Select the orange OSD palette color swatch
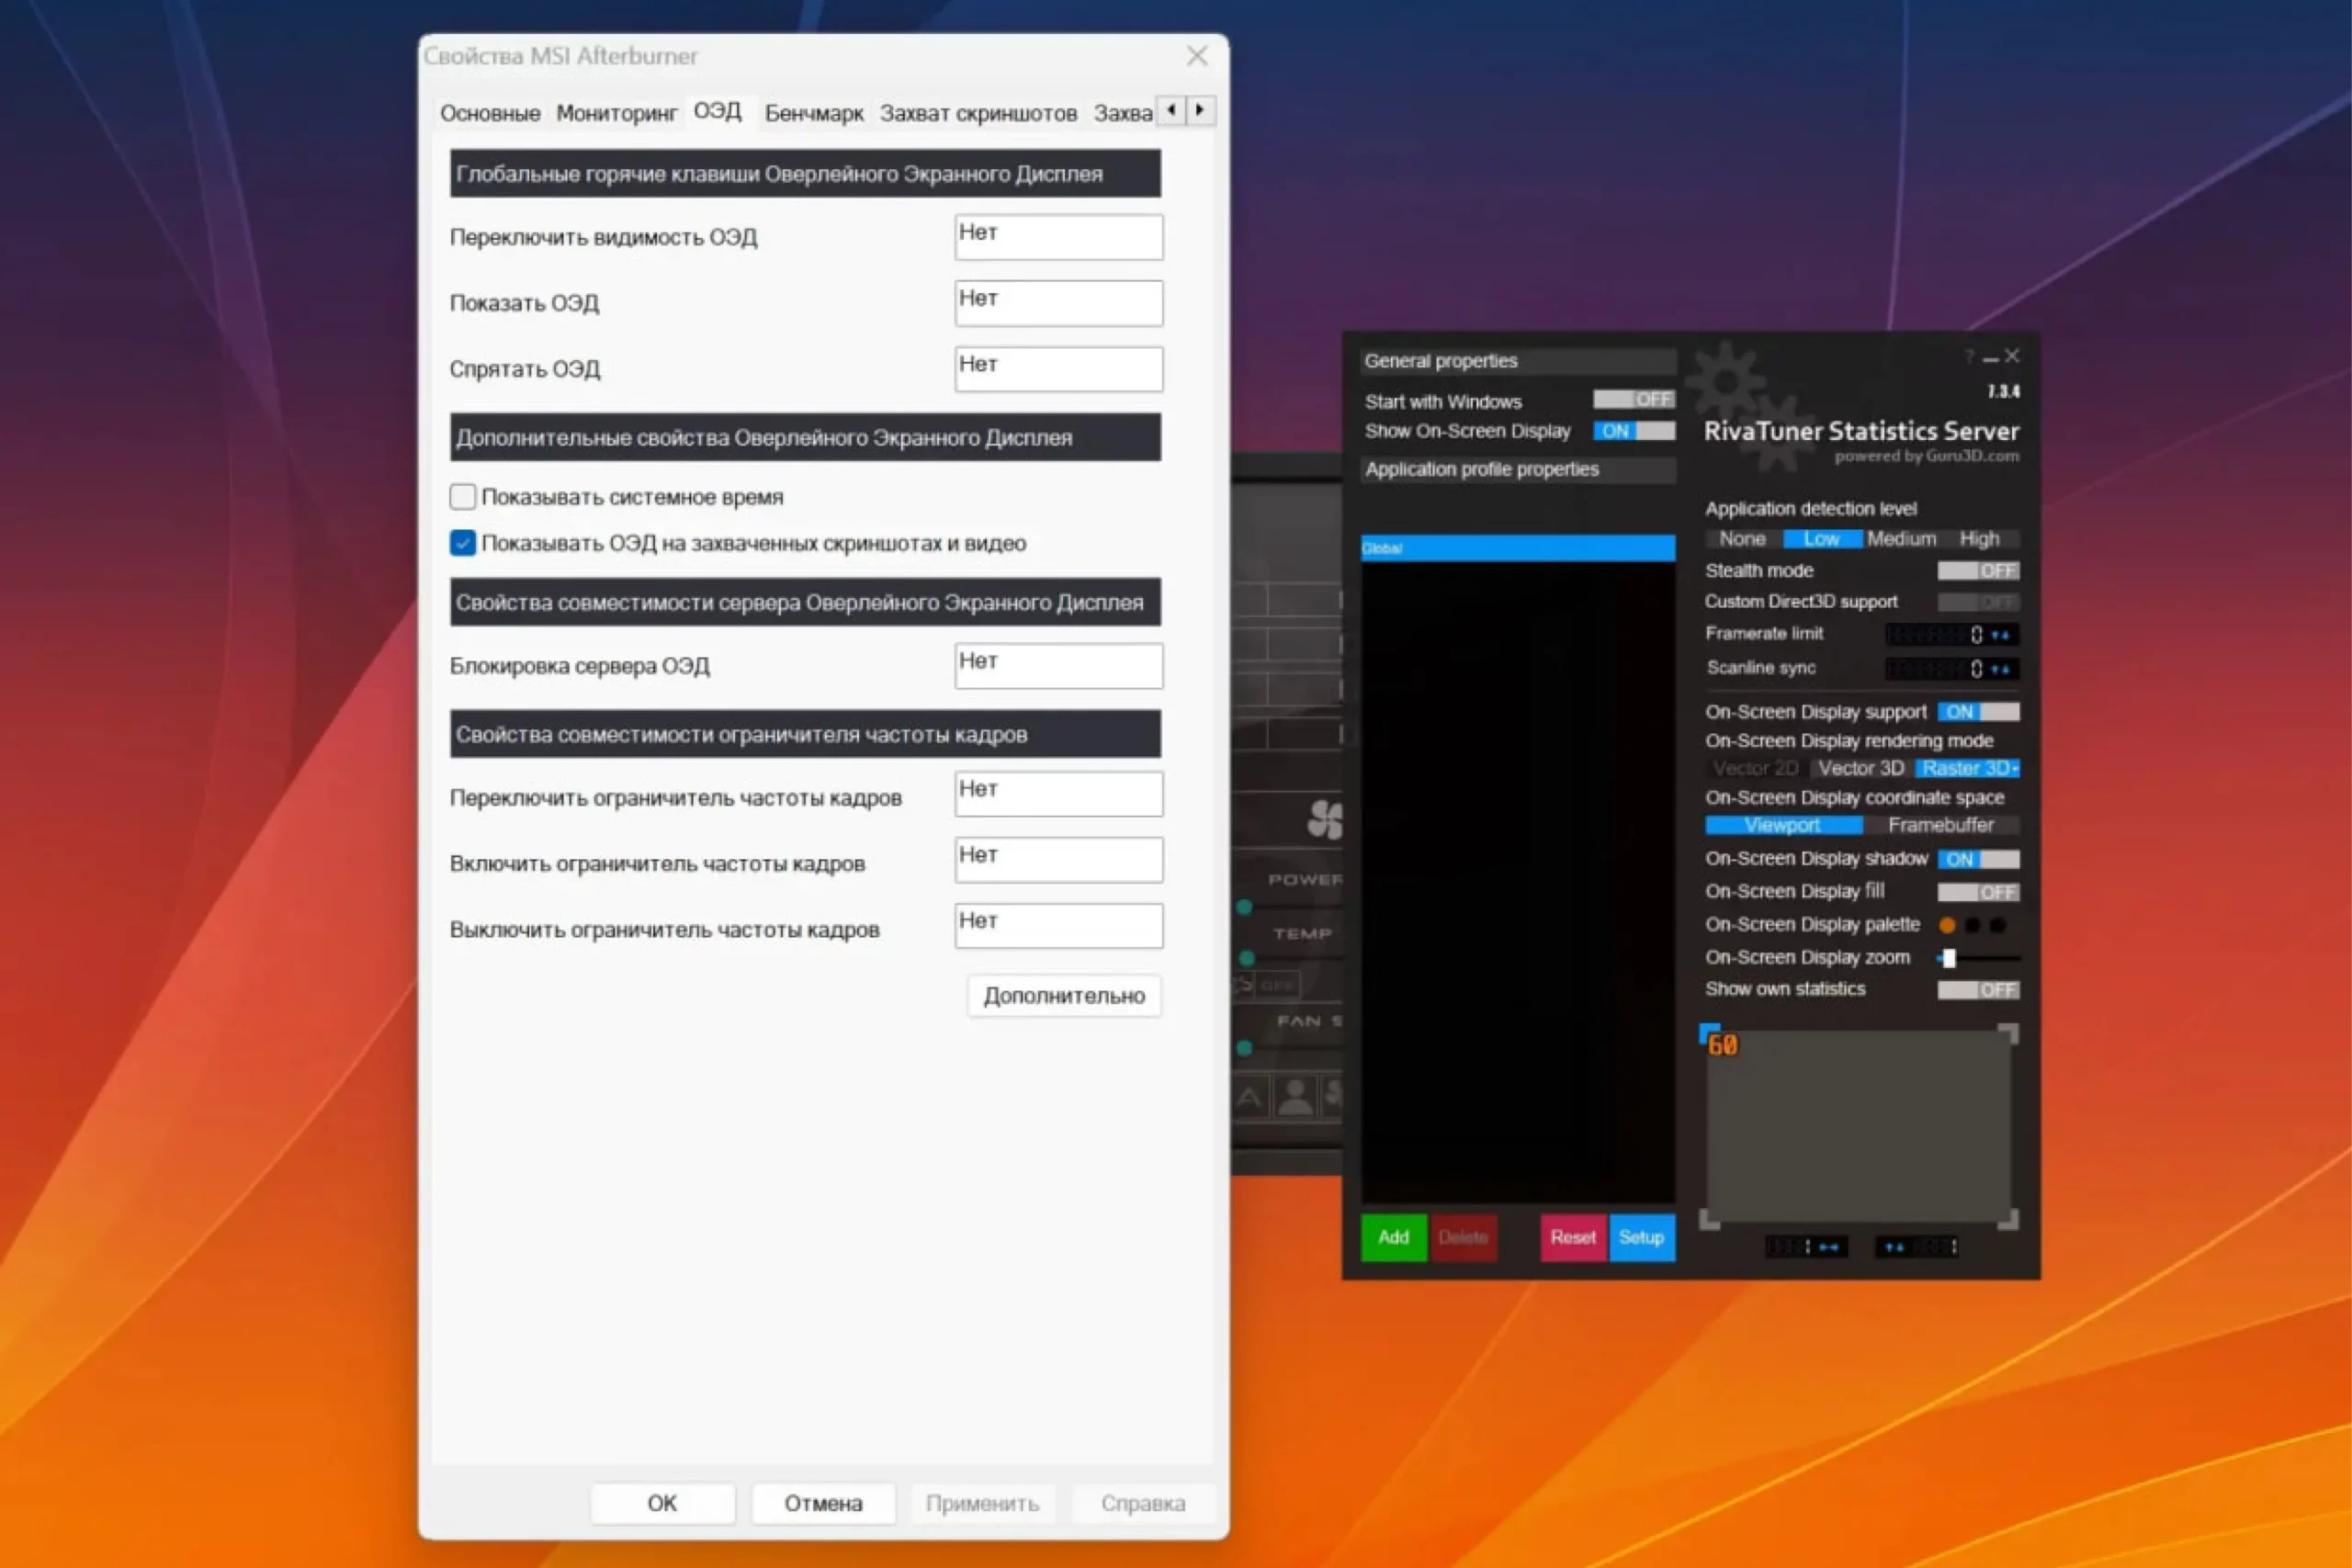The height and width of the screenshot is (1568, 2352). pyautogui.click(x=1946, y=925)
